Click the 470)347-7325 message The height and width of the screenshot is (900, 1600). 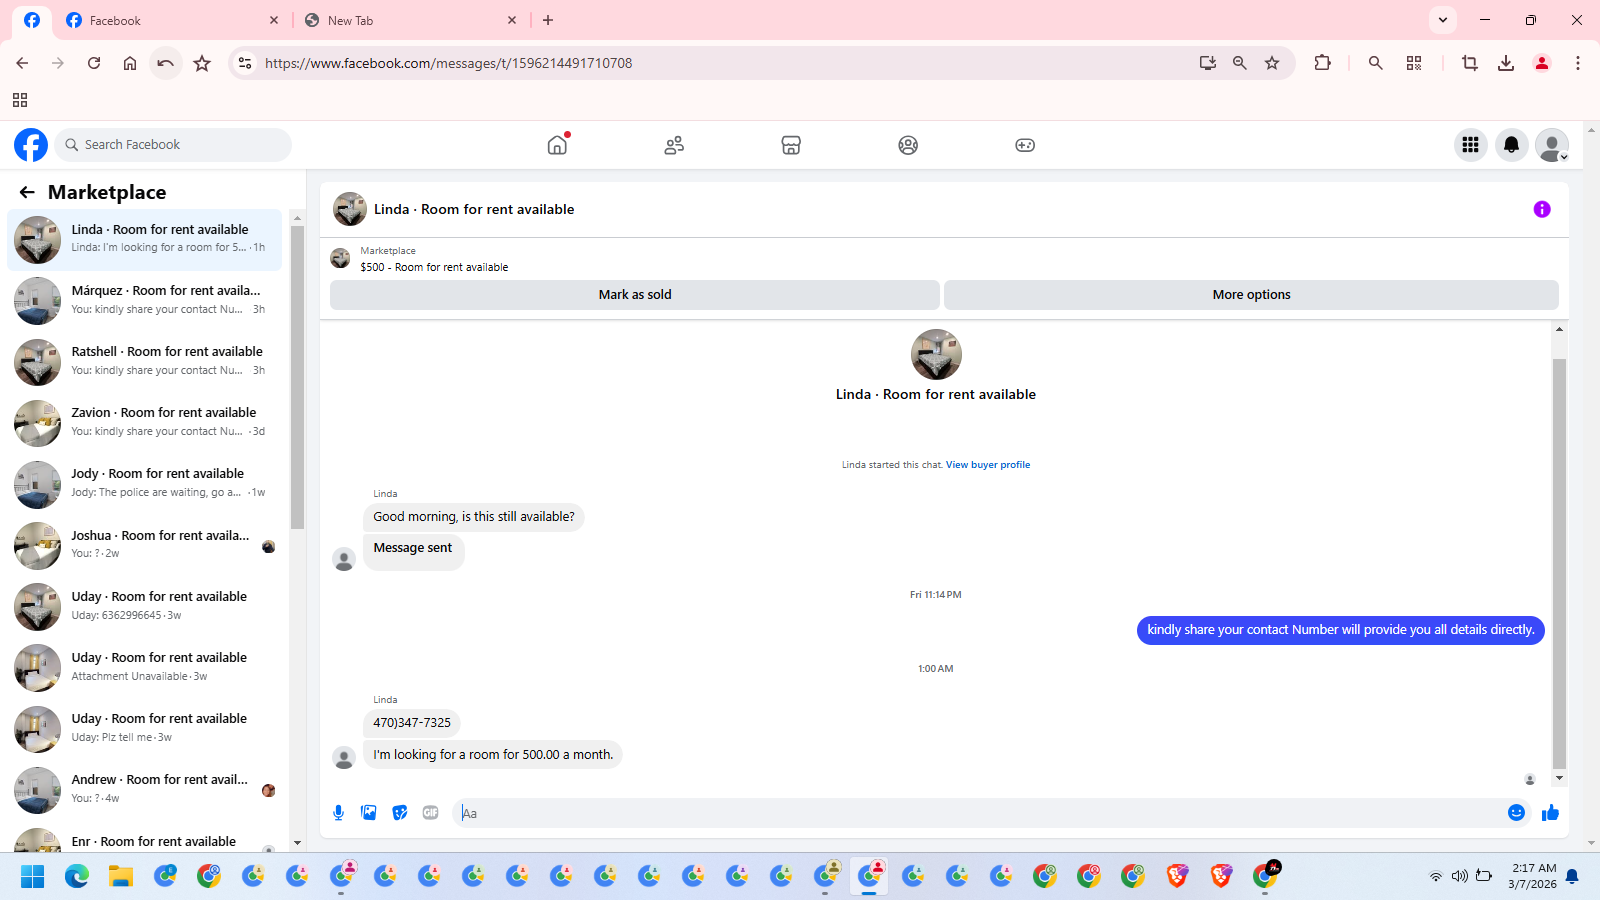[412, 723]
